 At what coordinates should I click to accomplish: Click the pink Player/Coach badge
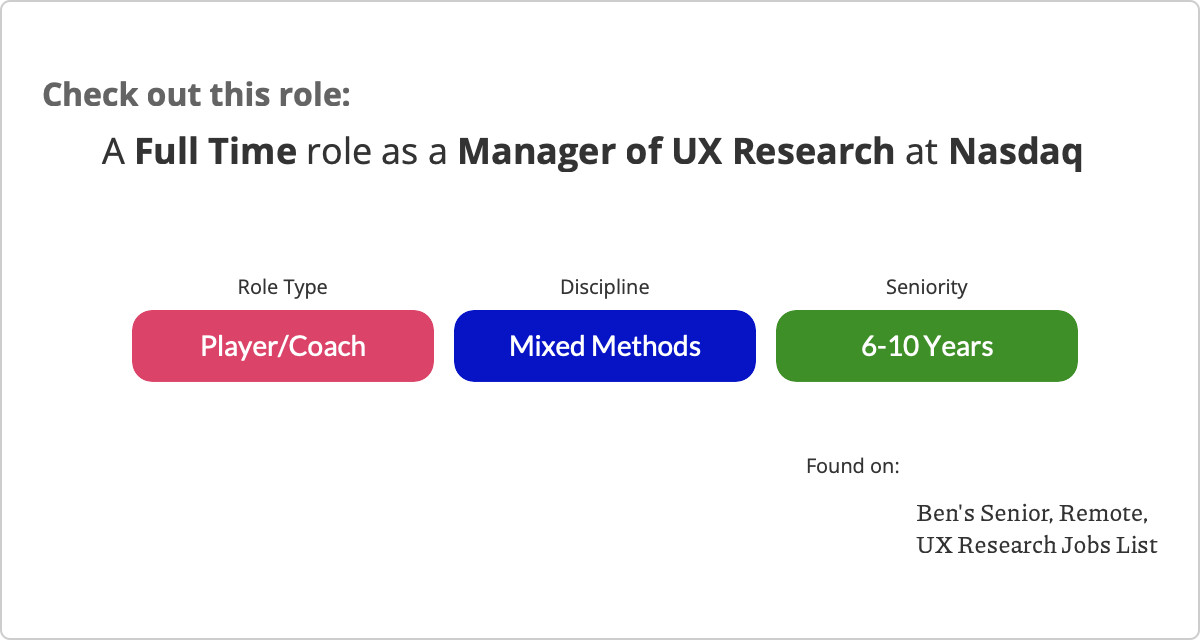283,346
